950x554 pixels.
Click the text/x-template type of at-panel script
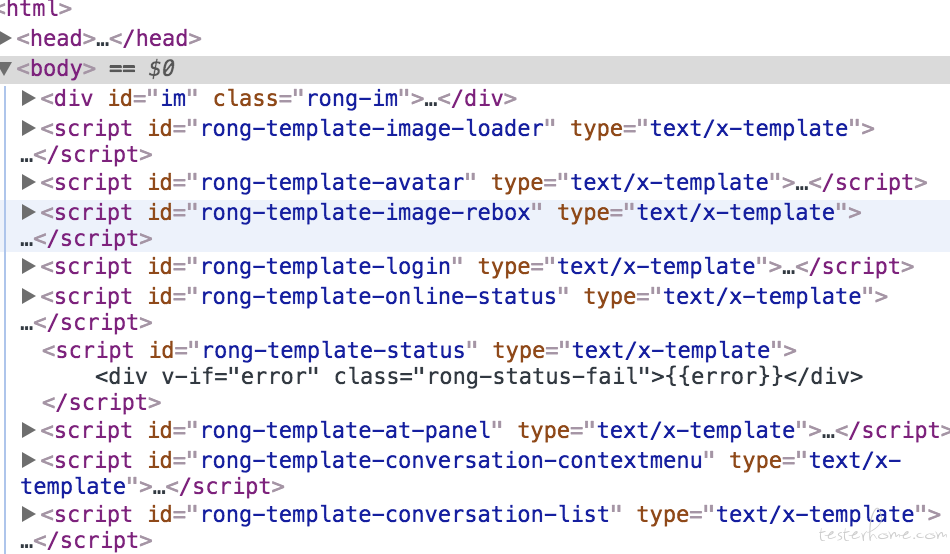pos(696,431)
